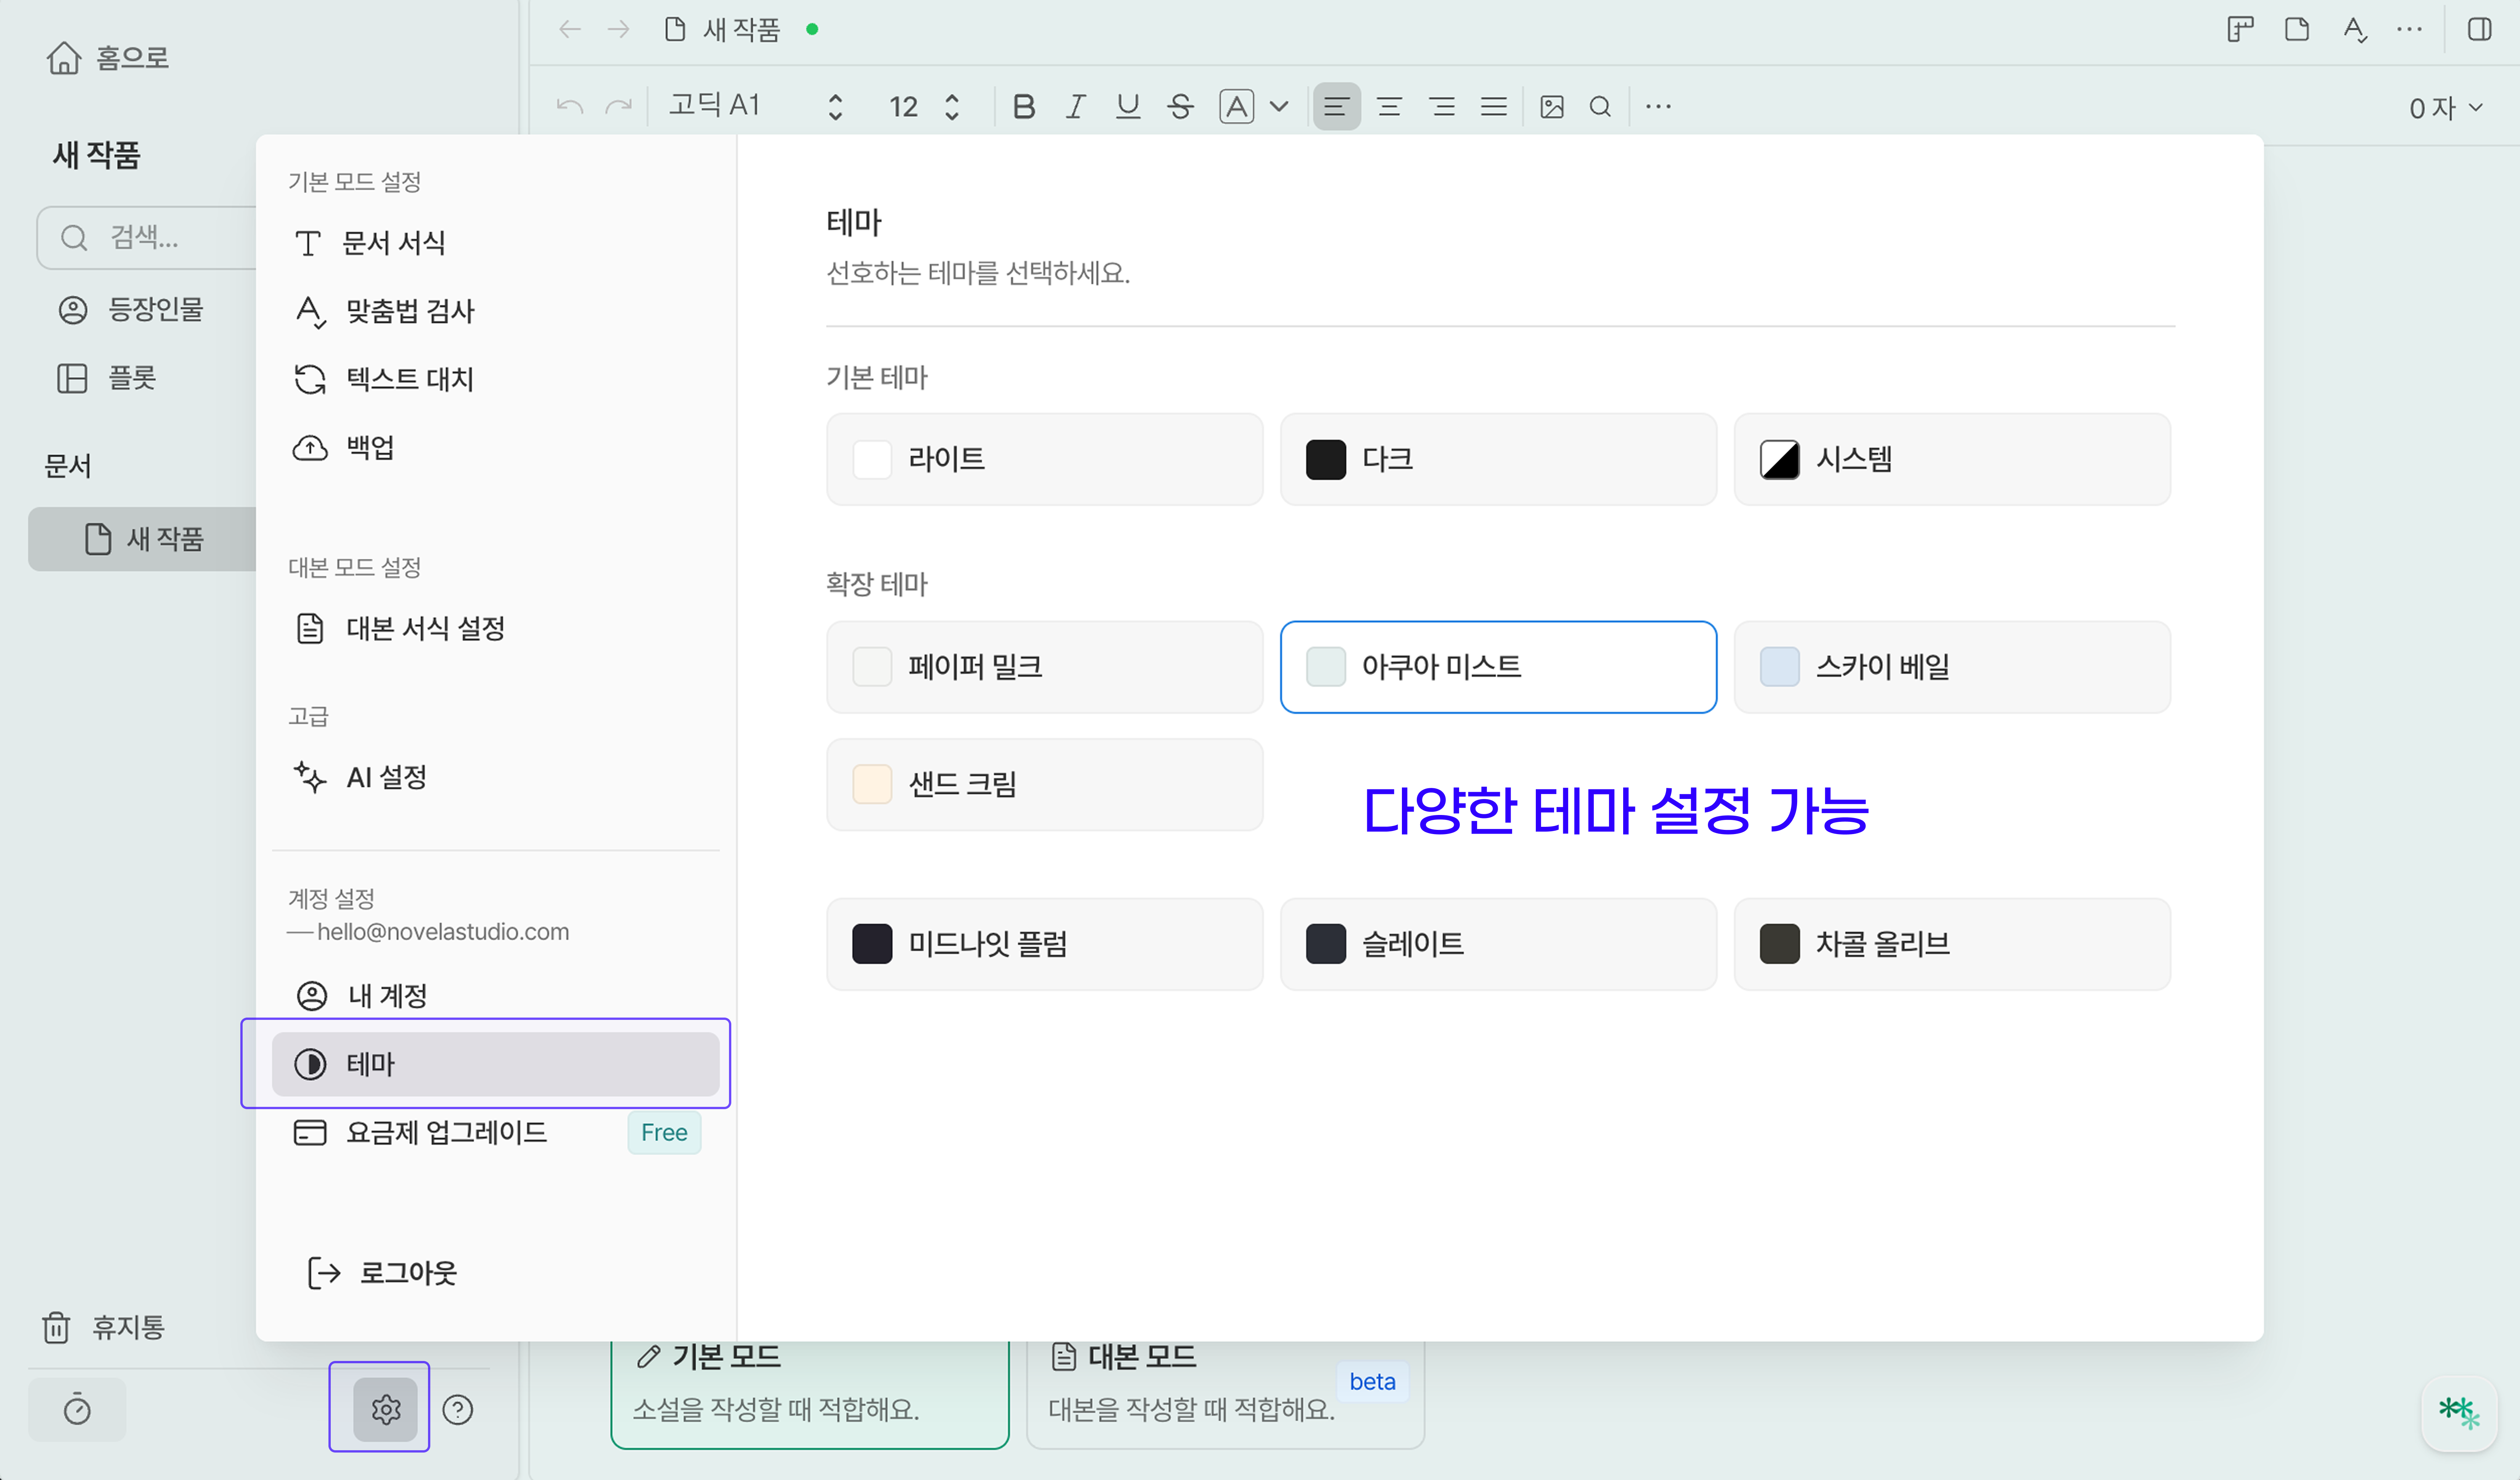Click the 샌드 크림 color swatch
The height and width of the screenshot is (1480, 2520).
(872, 784)
